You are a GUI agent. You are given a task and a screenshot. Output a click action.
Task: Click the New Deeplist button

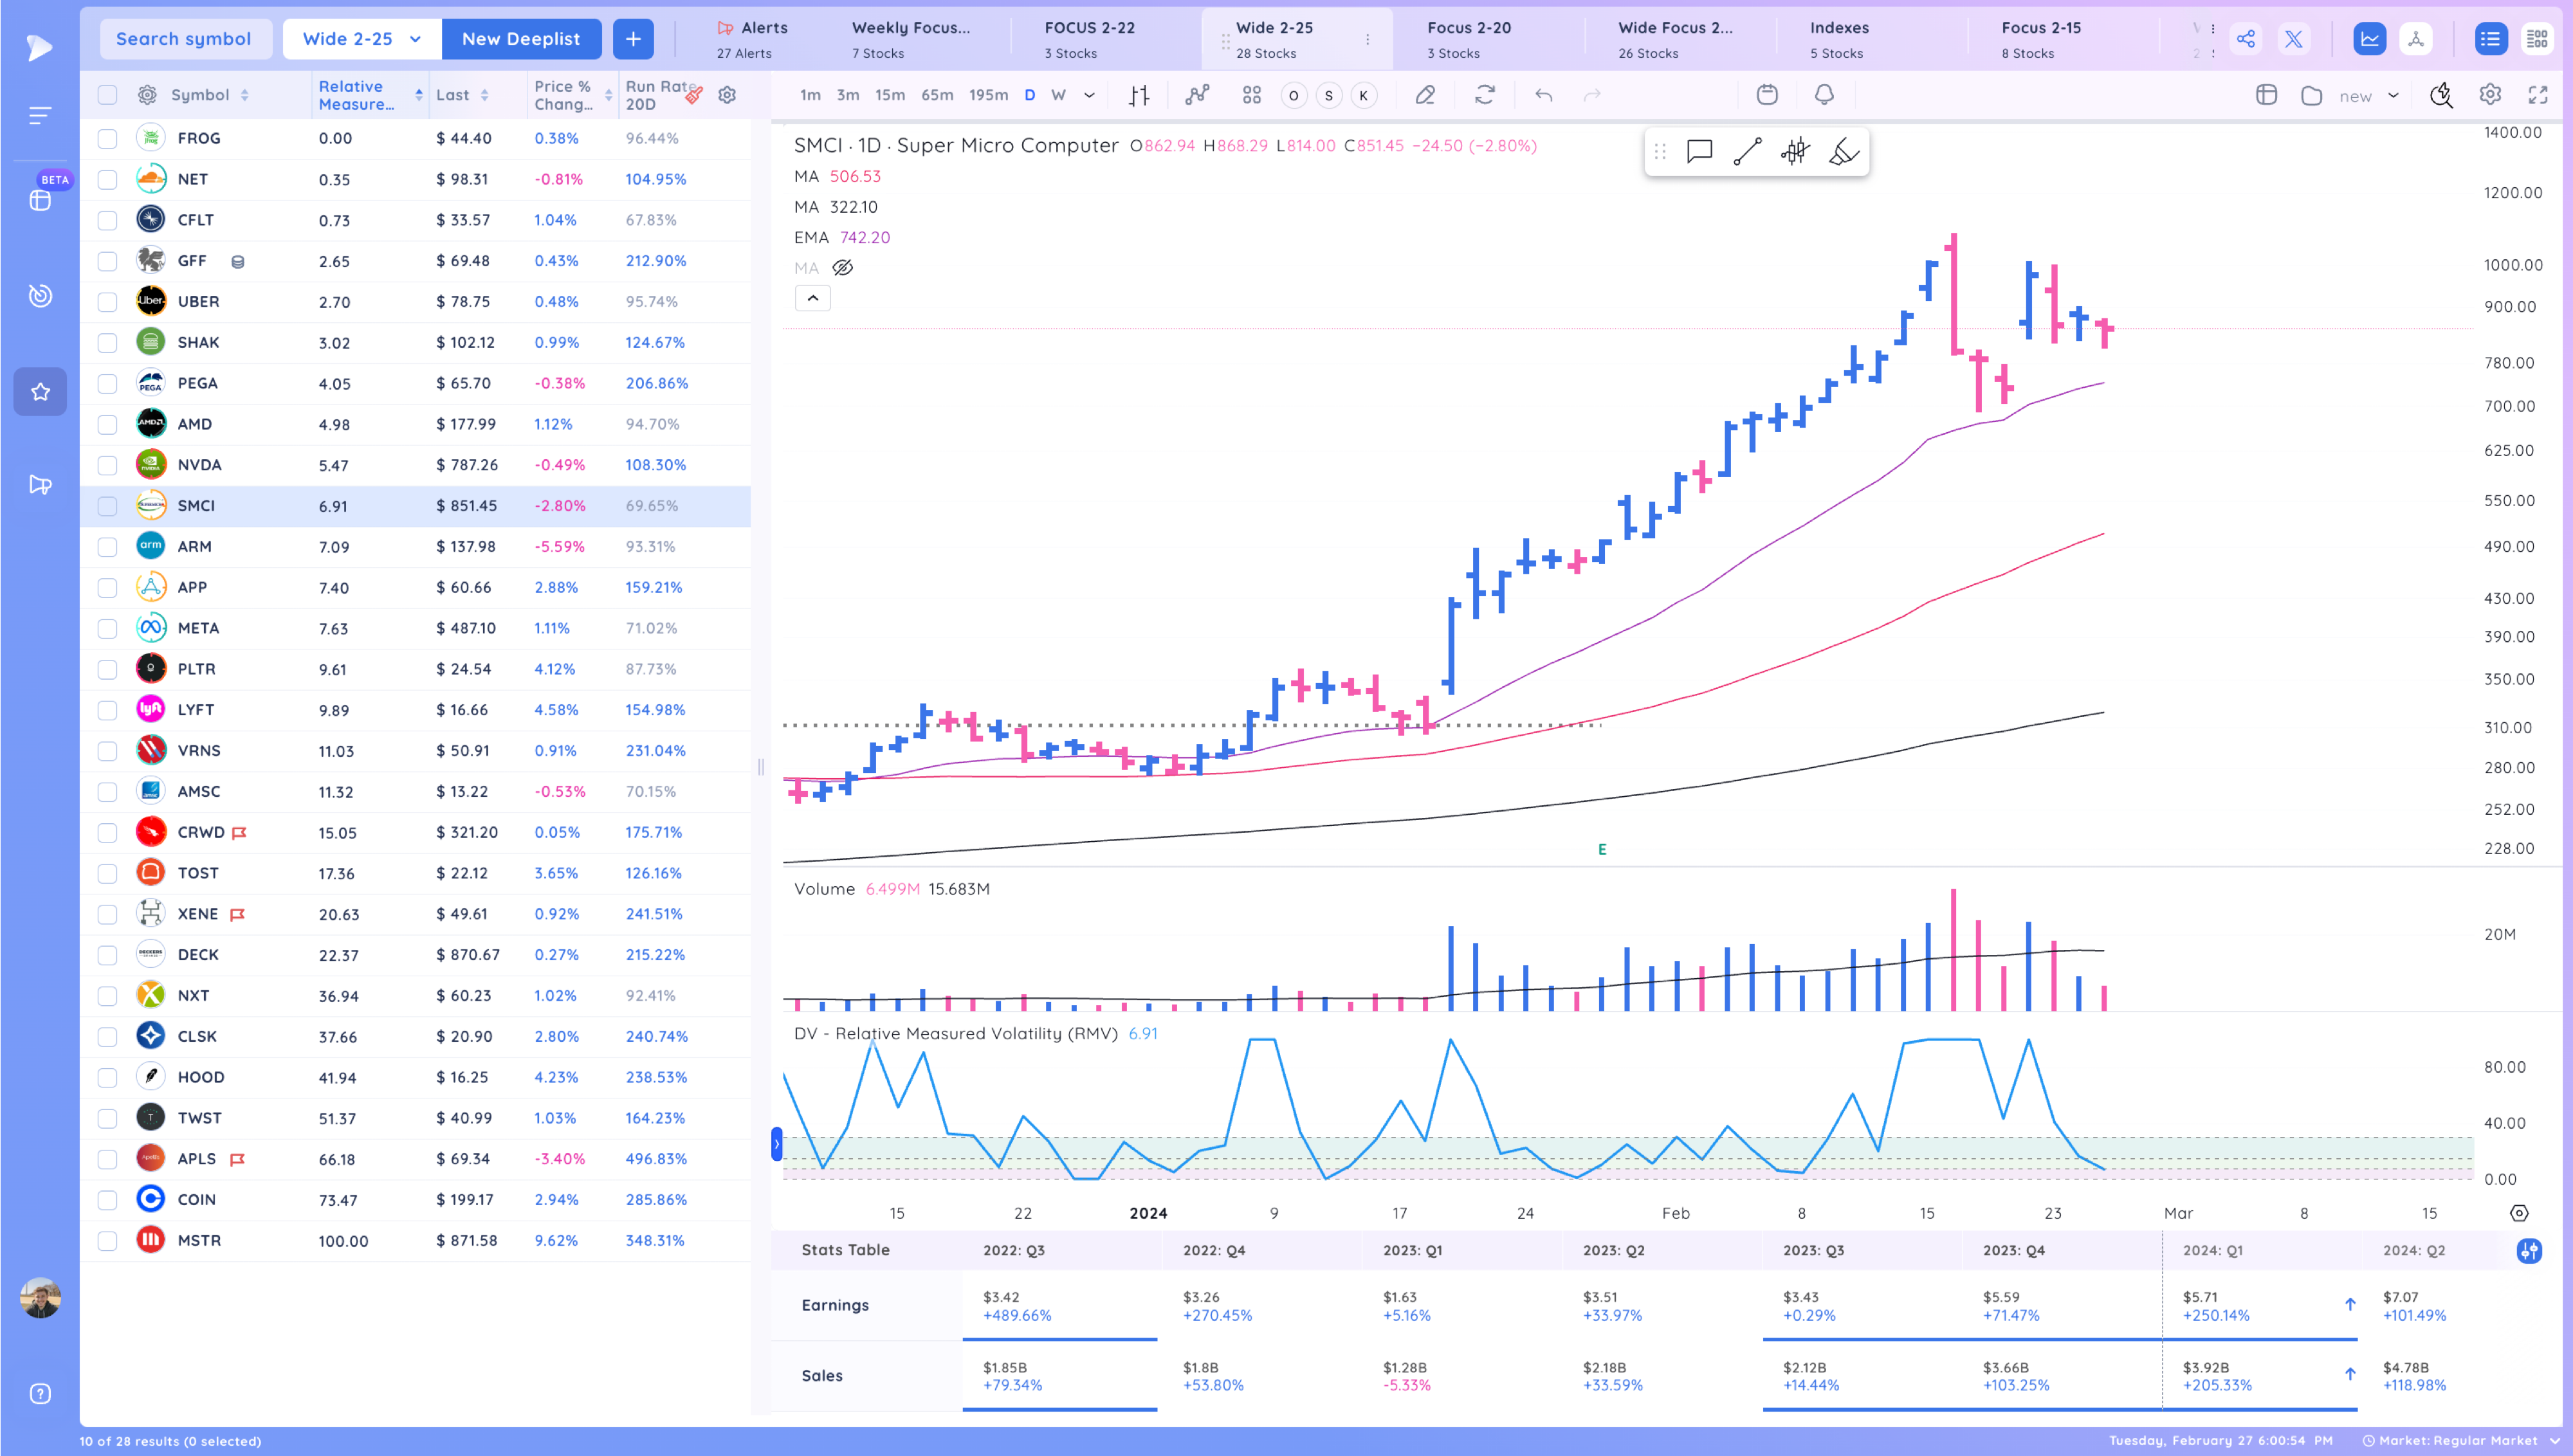pos(521,39)
